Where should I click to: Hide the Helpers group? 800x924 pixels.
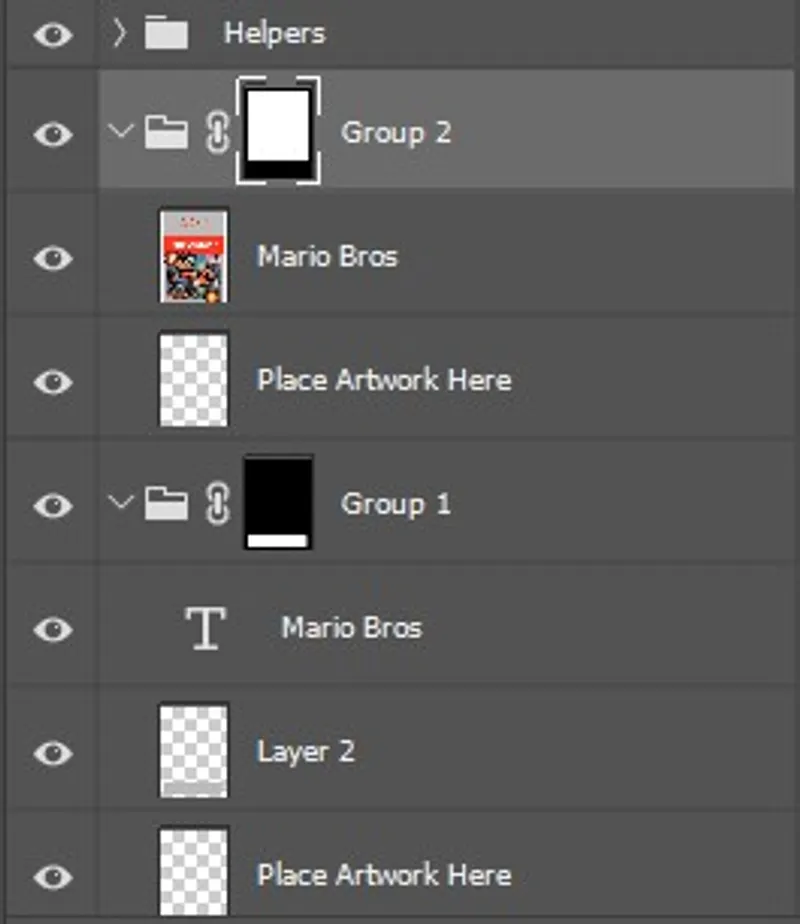tap(52, 35)
